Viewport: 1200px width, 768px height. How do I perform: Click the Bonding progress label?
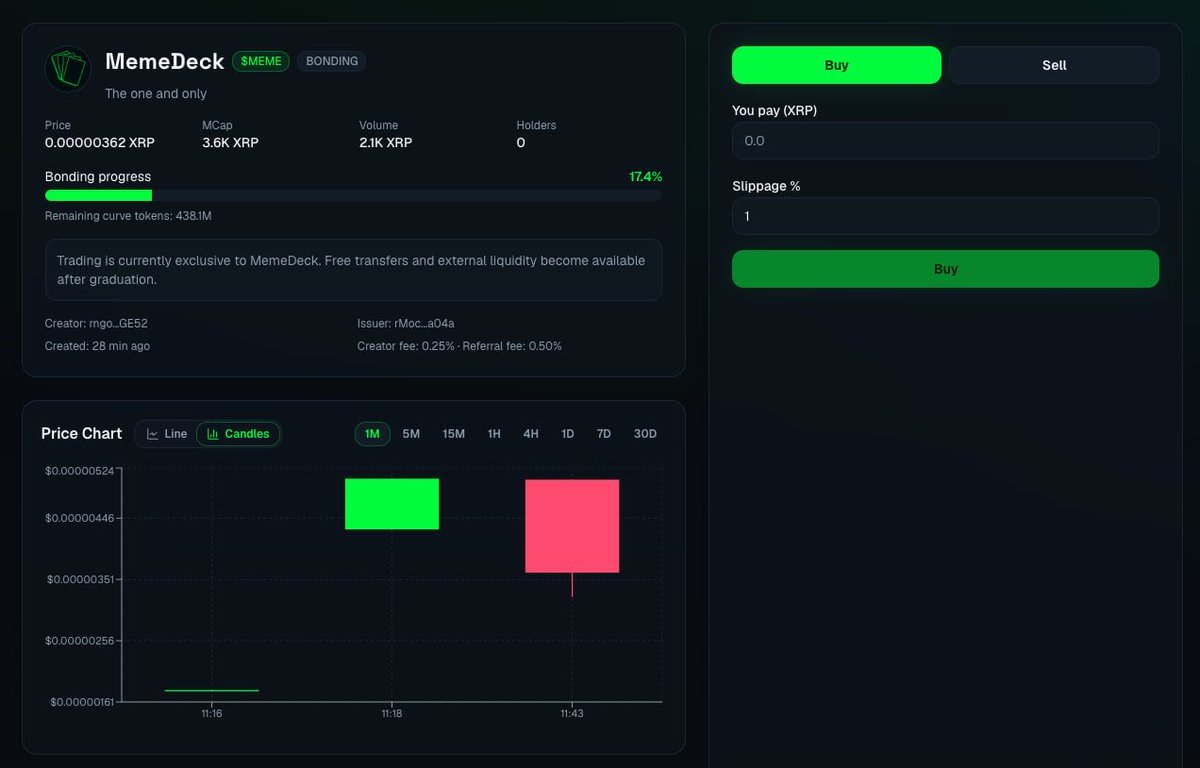[98, 177]
